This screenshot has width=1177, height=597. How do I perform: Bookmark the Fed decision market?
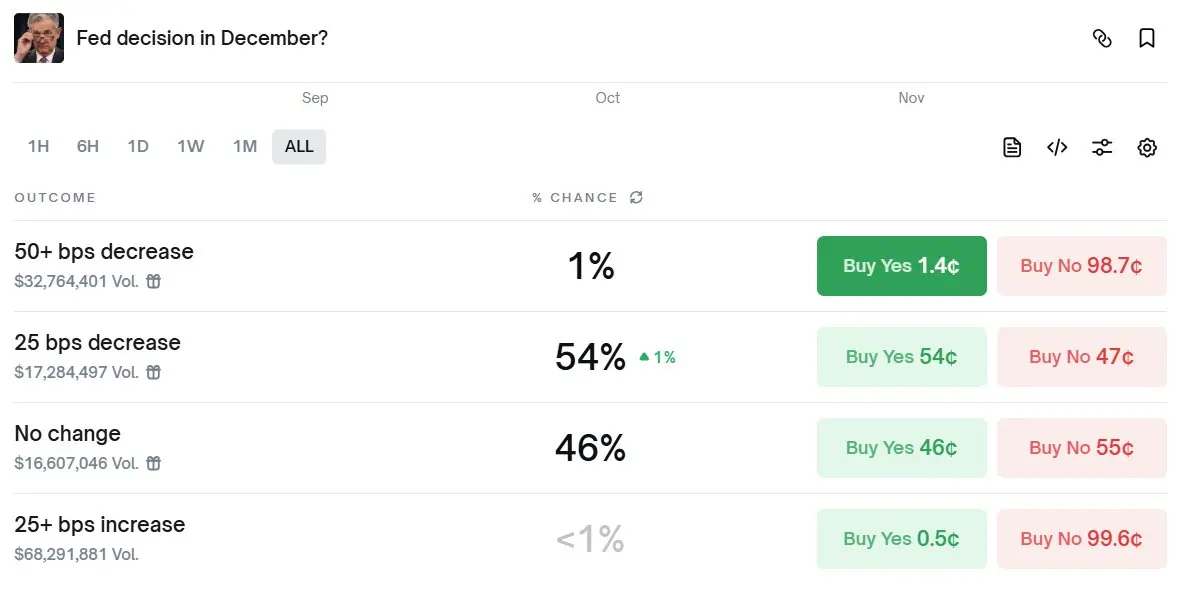(x=1147, y=39)
